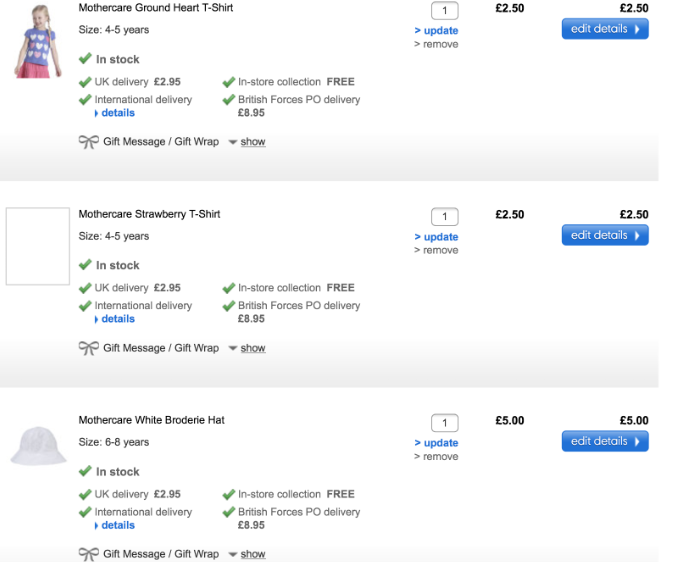Click gift bow icon for White Broderie Hat

tap(88, 554)
